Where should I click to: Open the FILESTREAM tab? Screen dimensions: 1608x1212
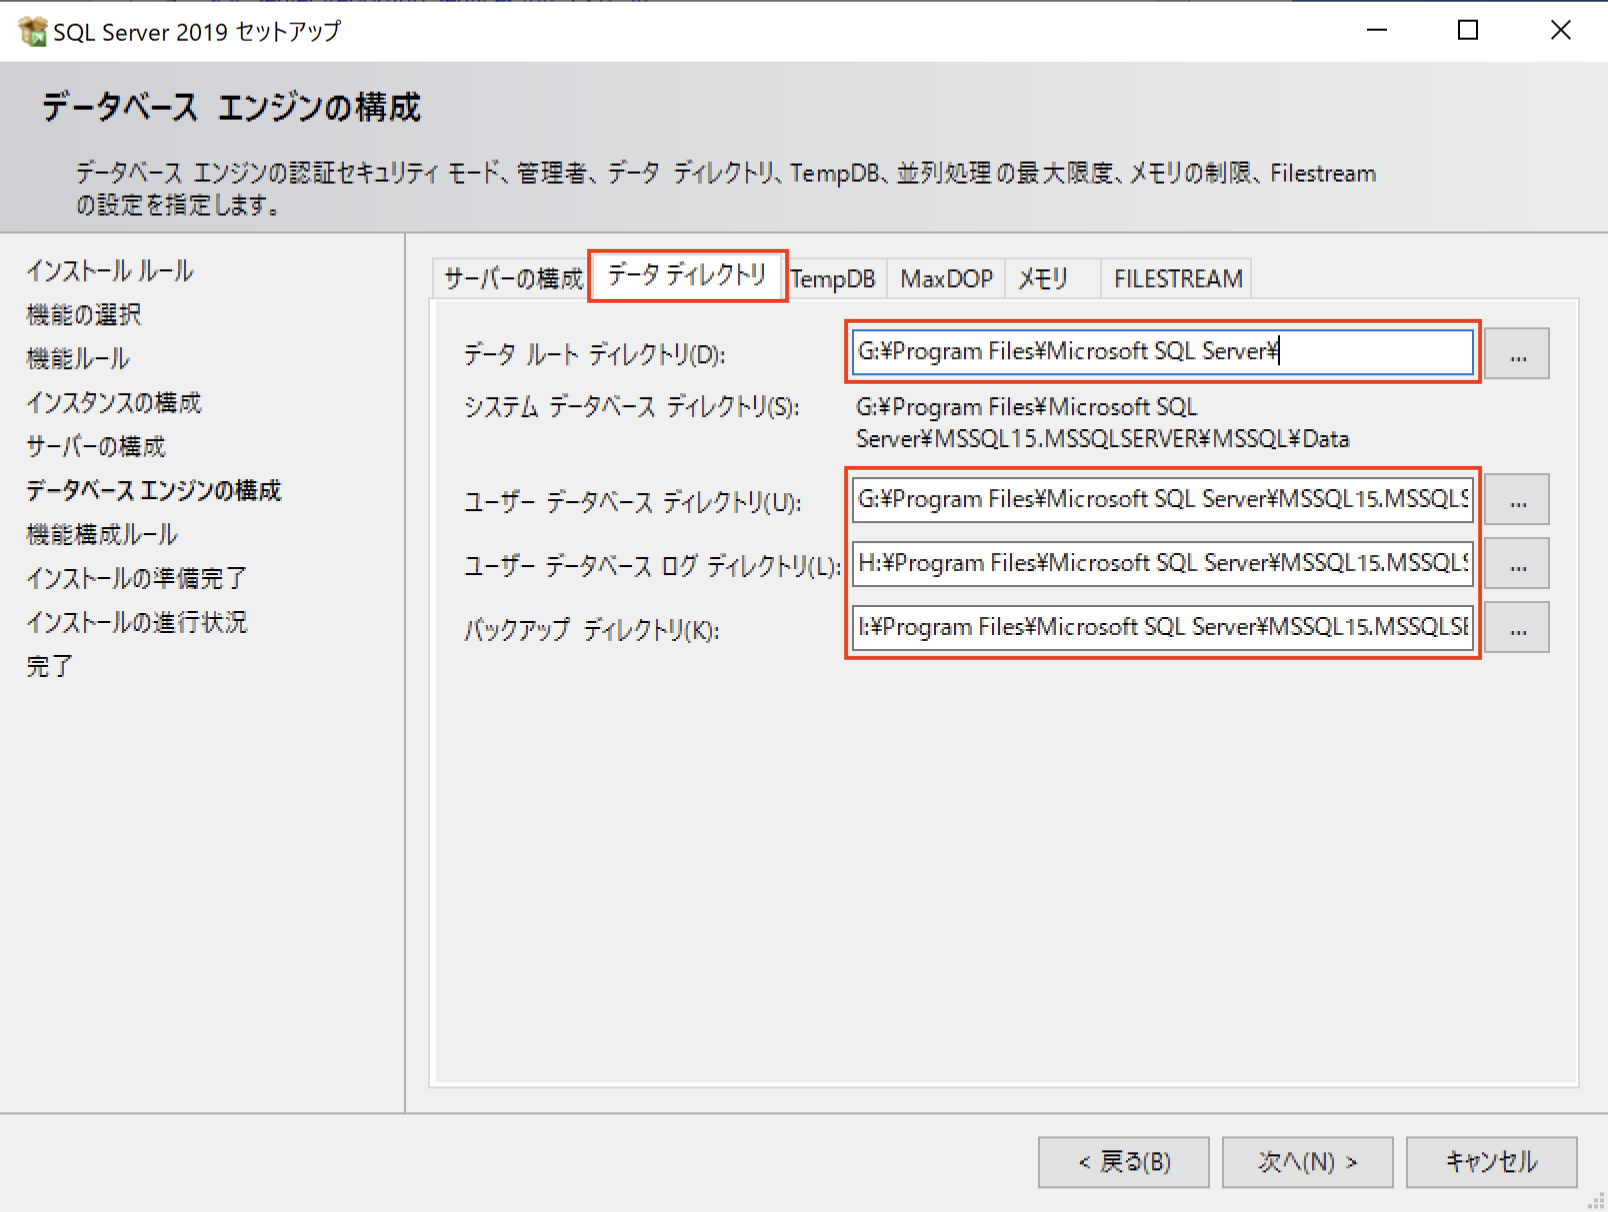click(1176, 278)
